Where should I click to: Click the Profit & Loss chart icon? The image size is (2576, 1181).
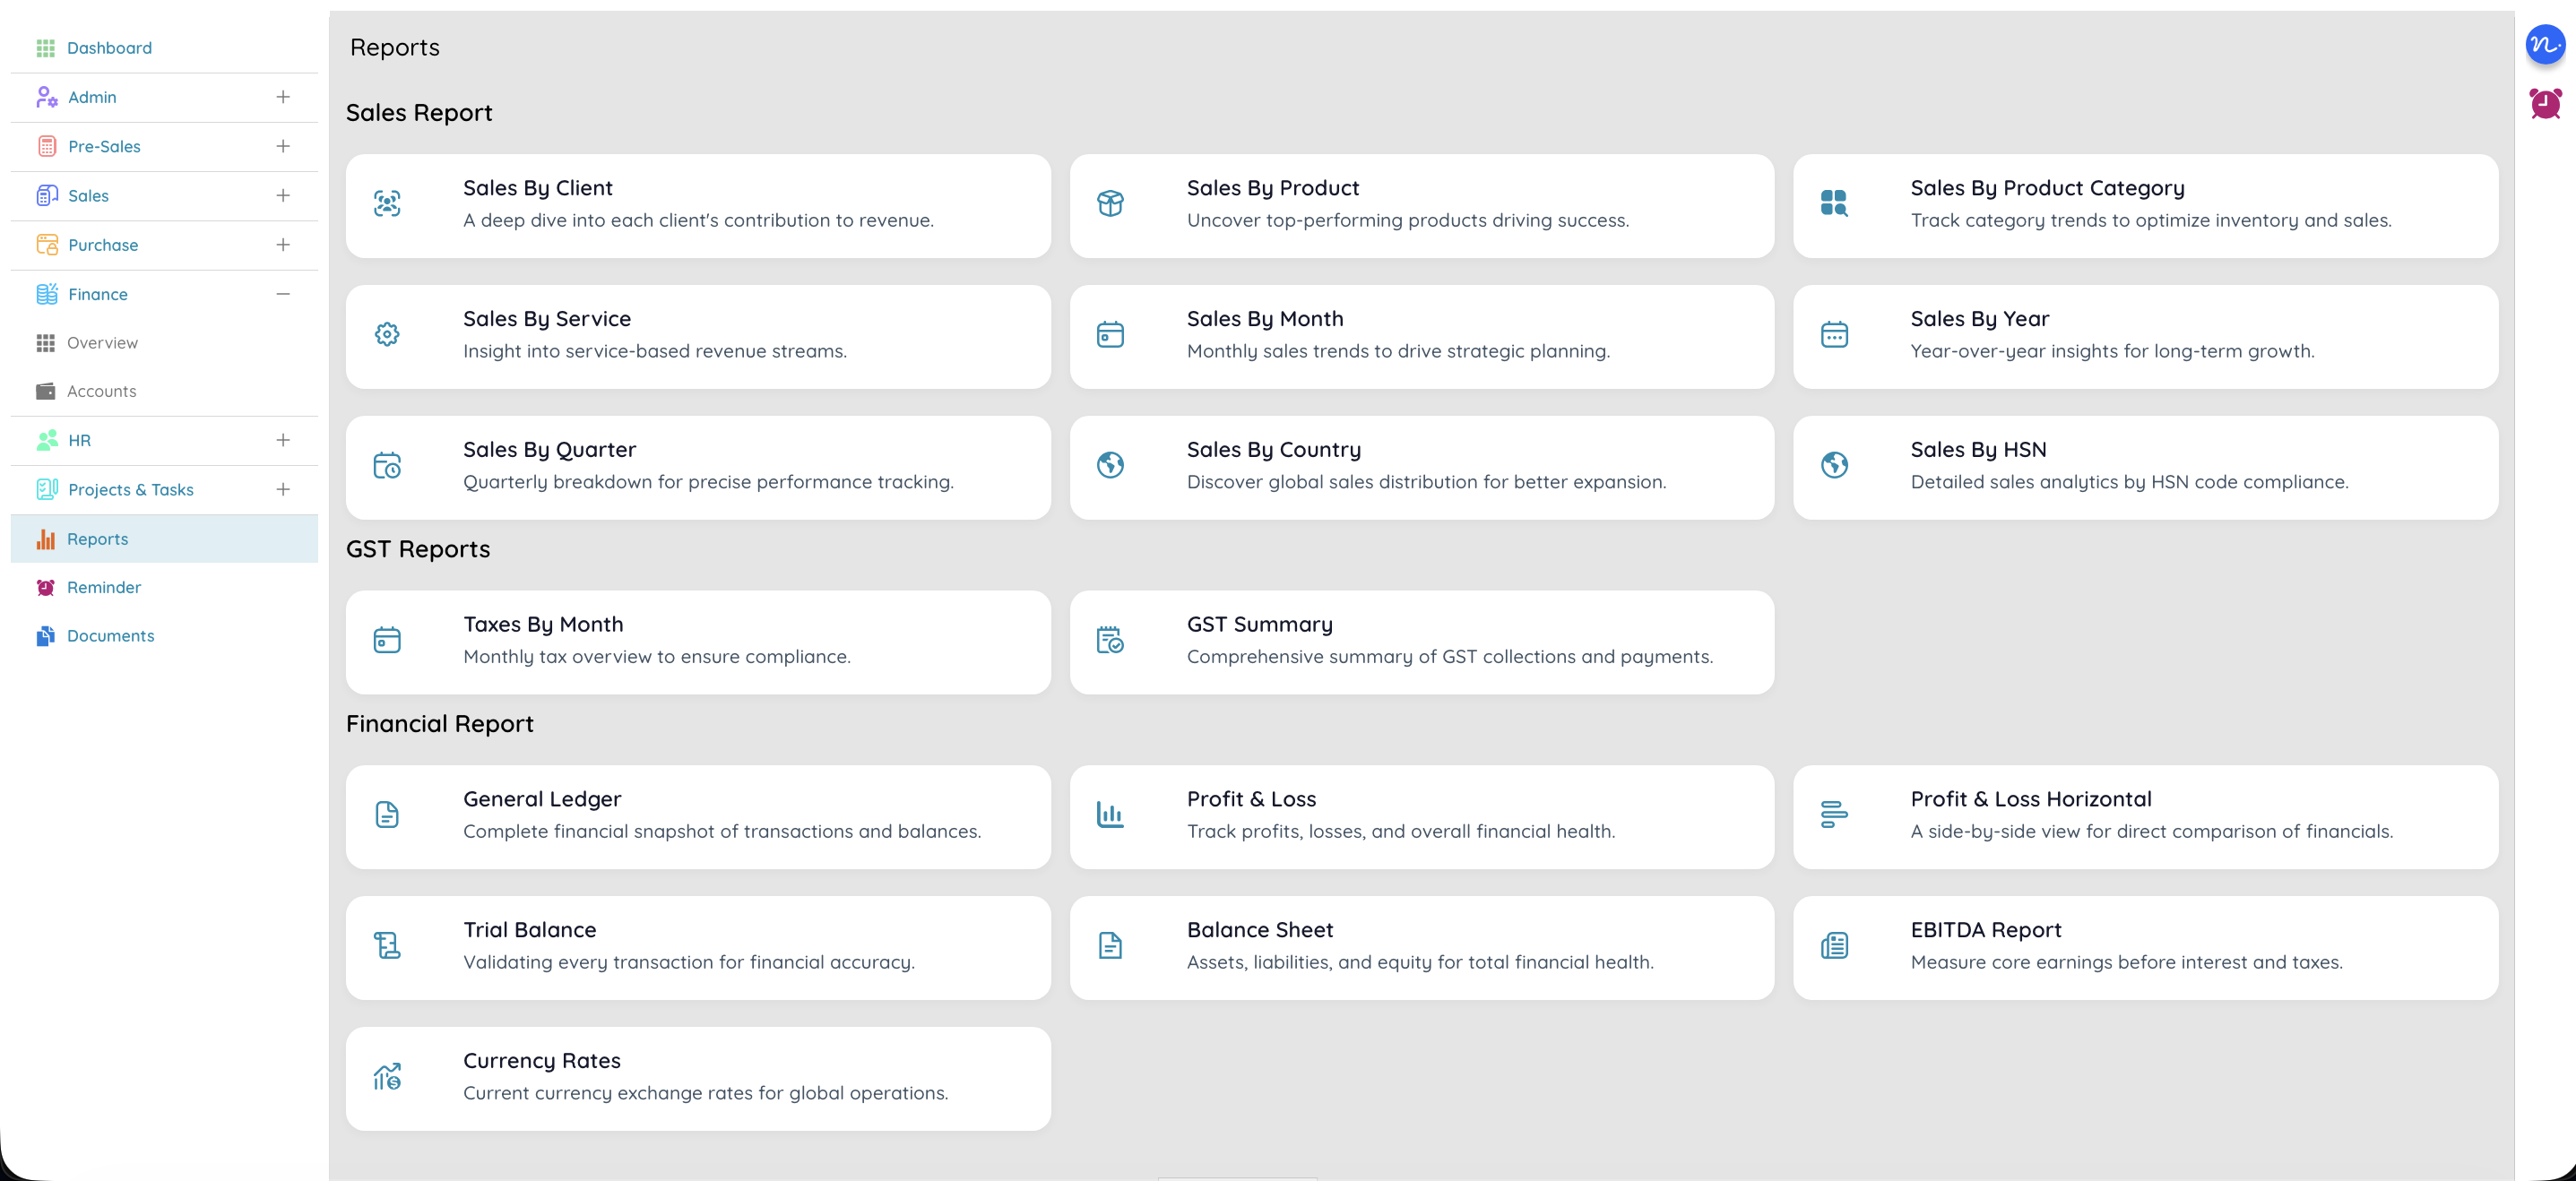coord(1110,815)
